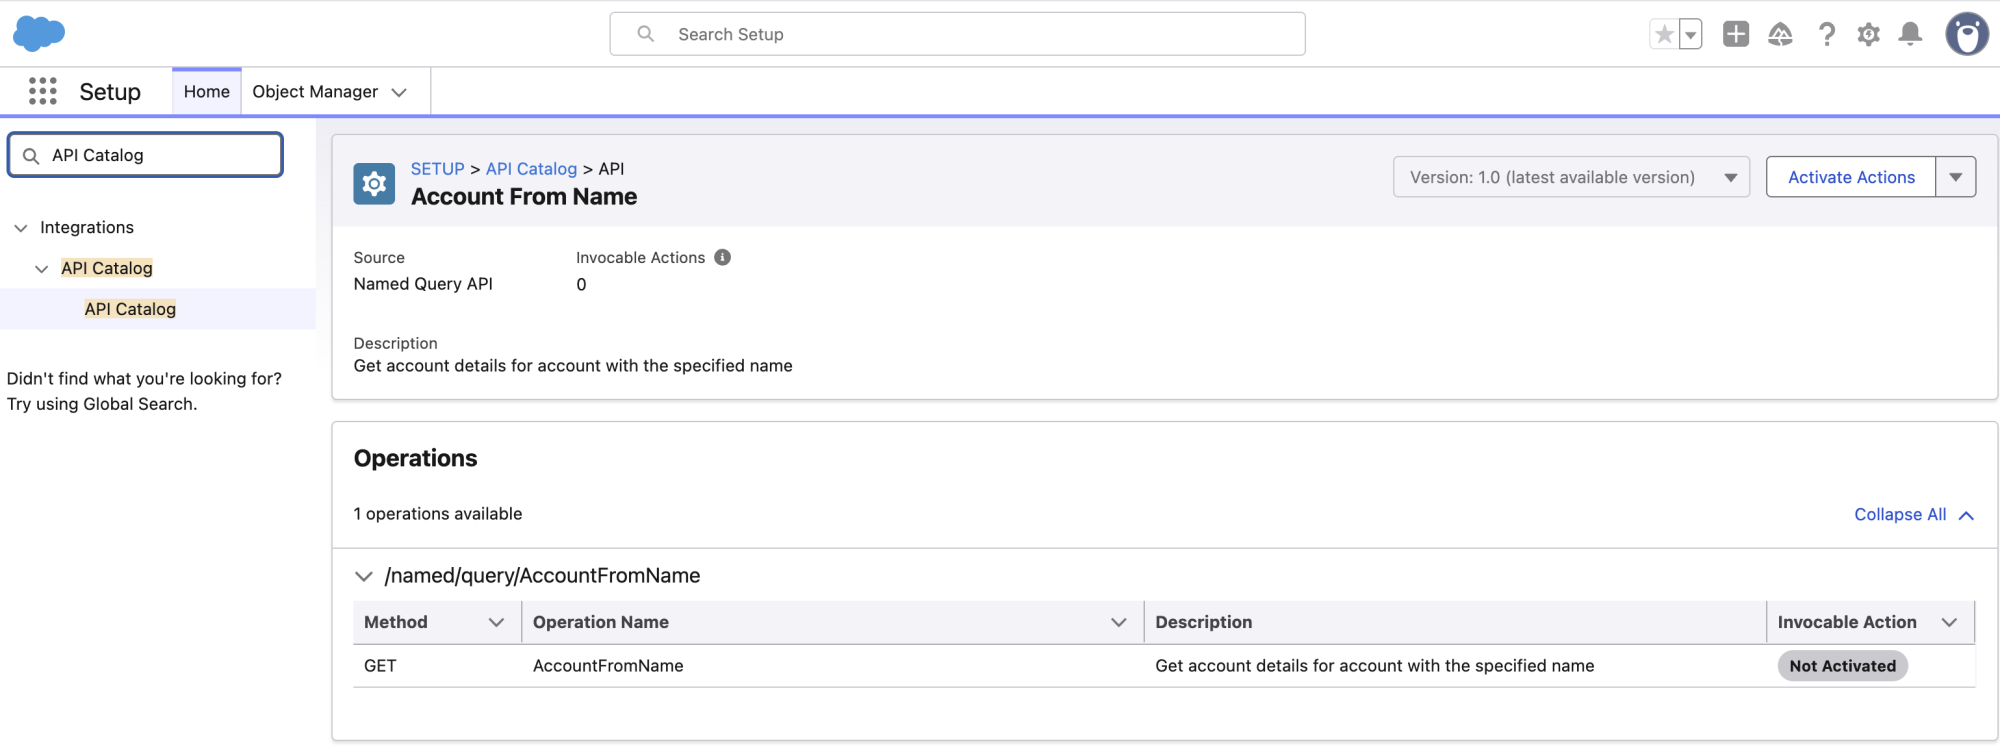Click the Favorites star icon
The image size is (2000, 756).
pyautogui.click(x=1664, y=34)
